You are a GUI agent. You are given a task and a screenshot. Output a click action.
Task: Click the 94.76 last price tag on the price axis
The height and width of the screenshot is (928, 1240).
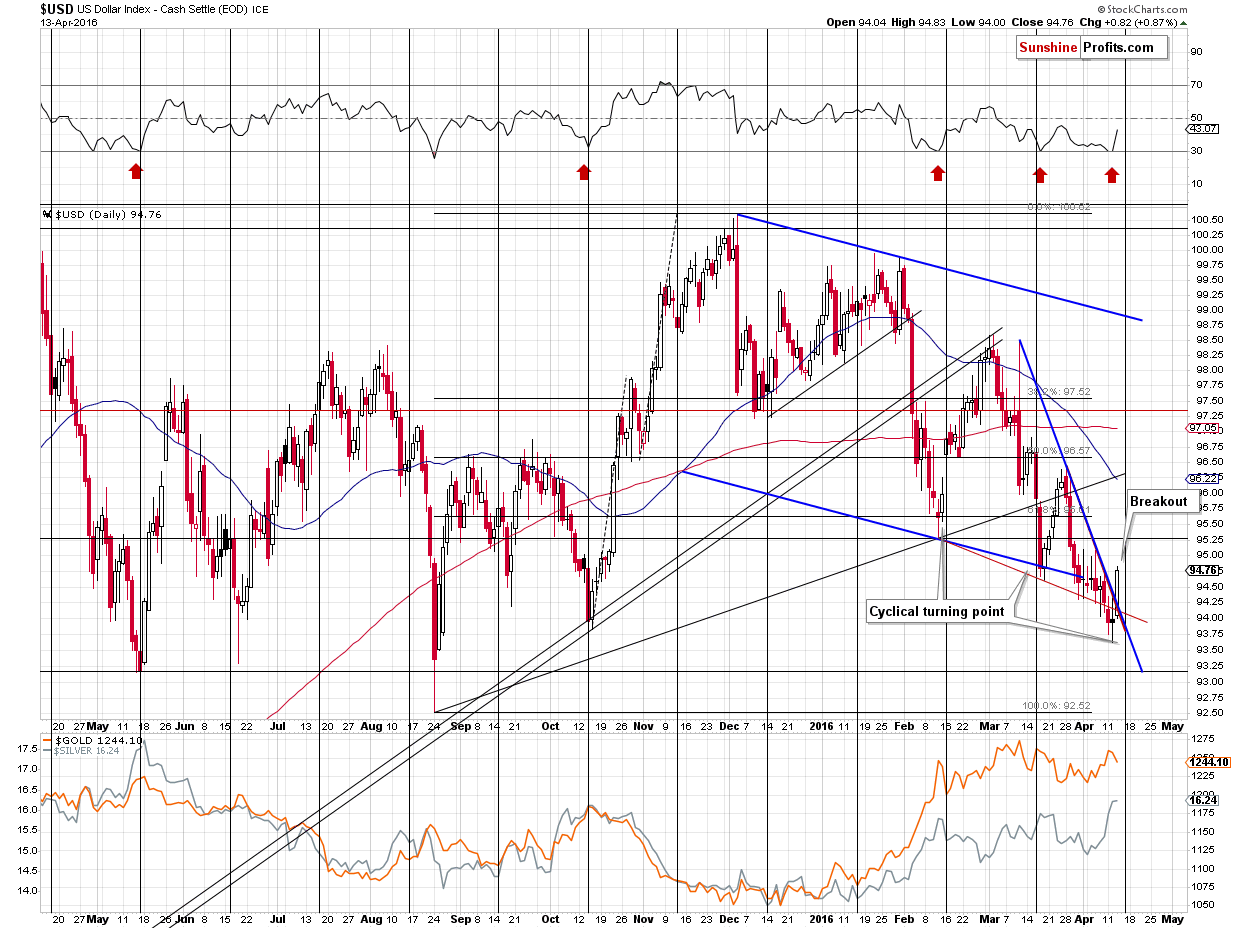click(x=1201, y=570)
